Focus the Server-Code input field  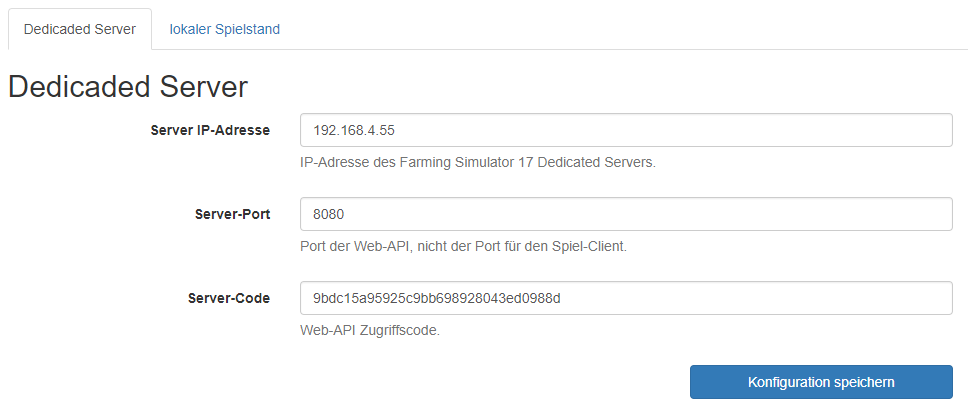pyautogui.click(x=626, y=298)
